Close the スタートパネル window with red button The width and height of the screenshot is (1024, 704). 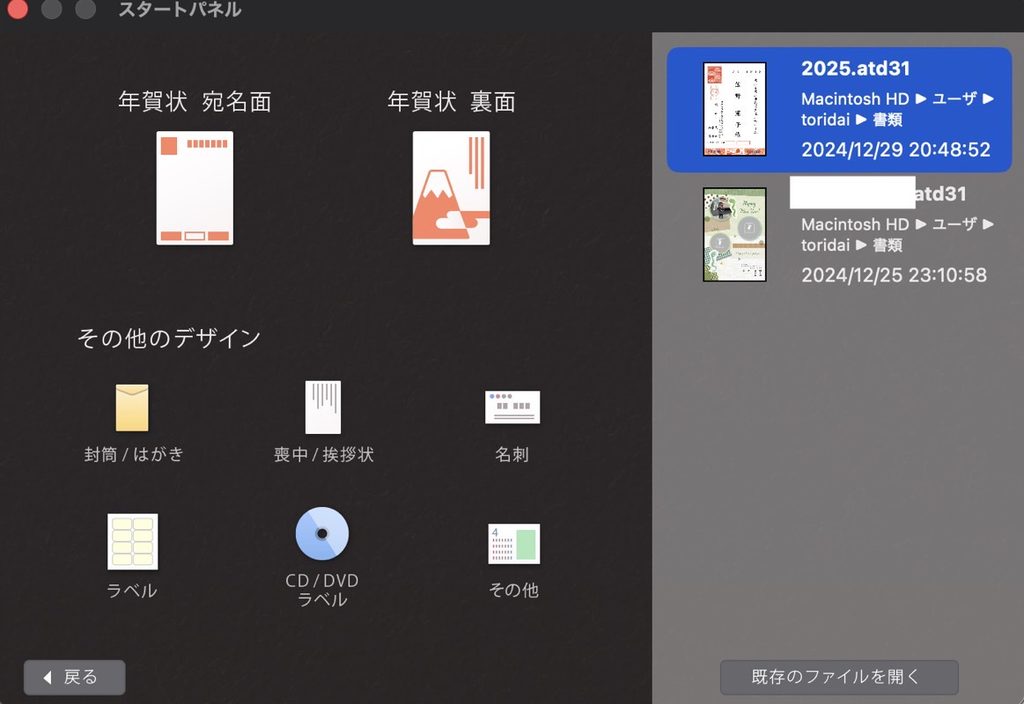(16, 8)
